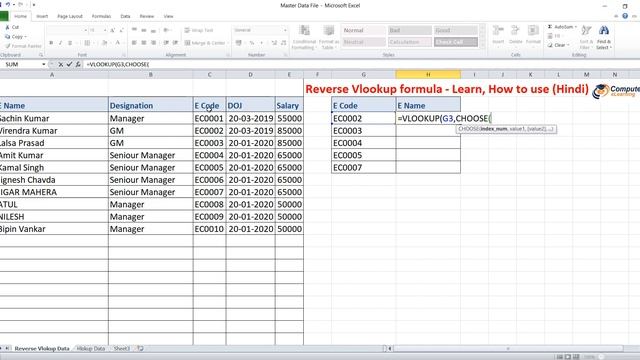
Task: Click Sort & Filter icon
Action: [586, 30]
